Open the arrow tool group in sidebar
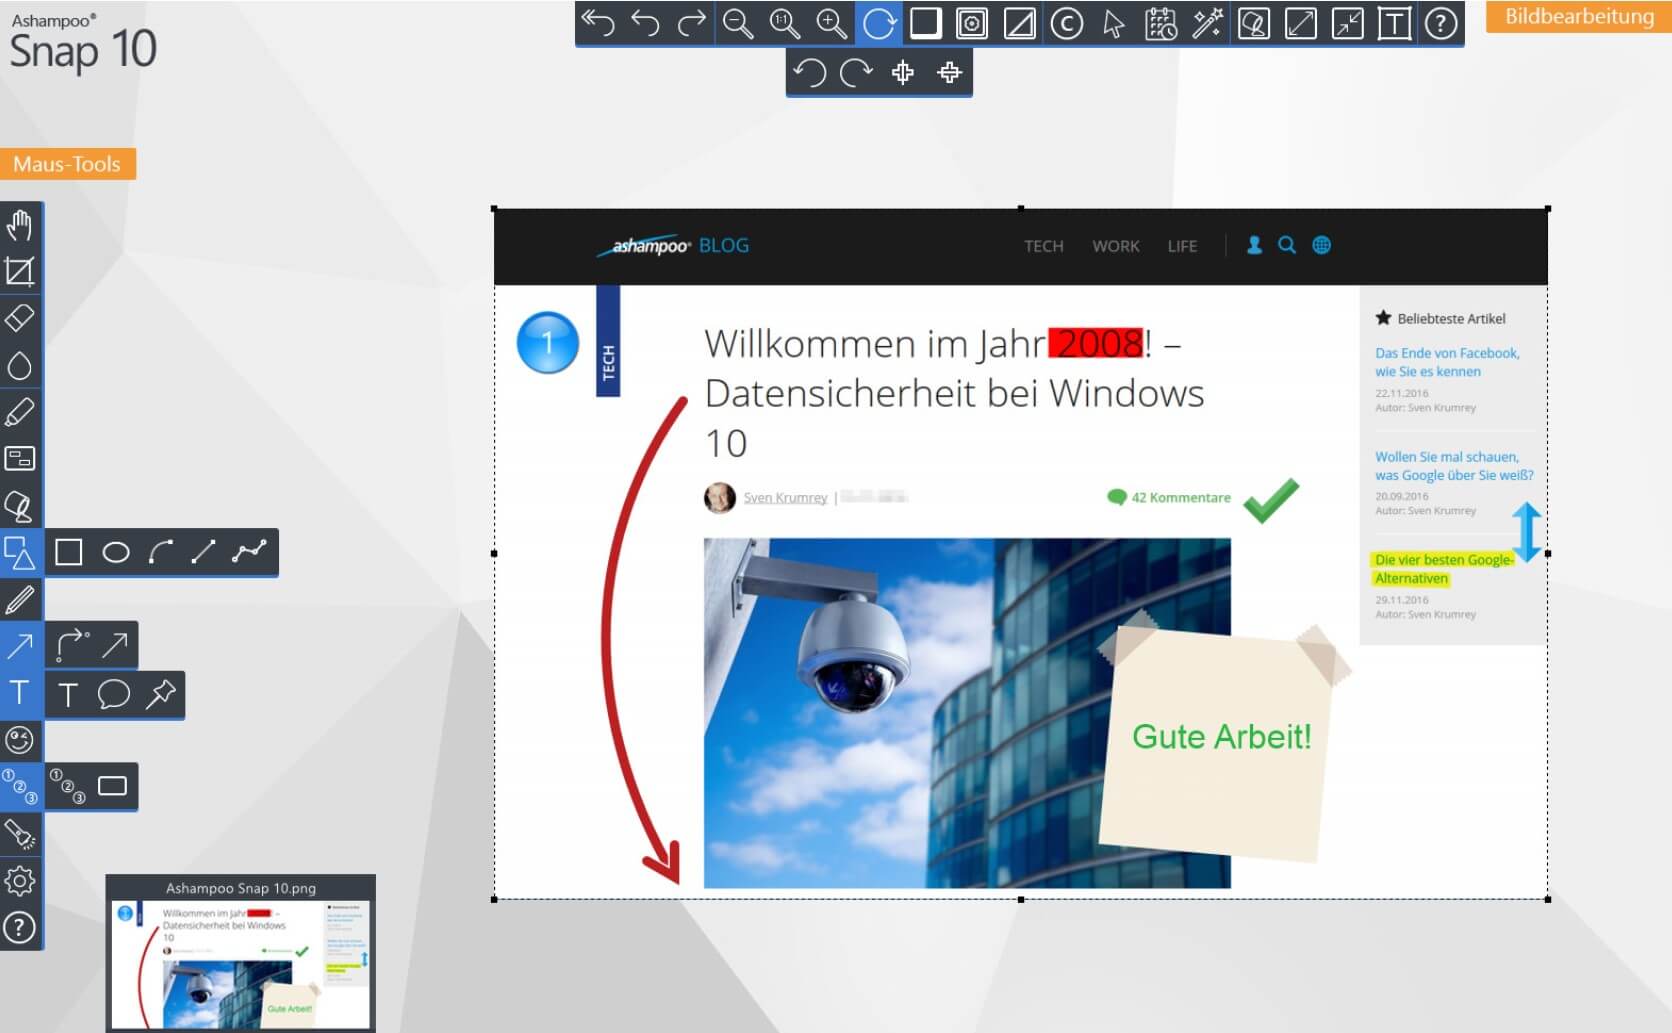Viewport: 1672px width, 1033px height. (20, 645)
